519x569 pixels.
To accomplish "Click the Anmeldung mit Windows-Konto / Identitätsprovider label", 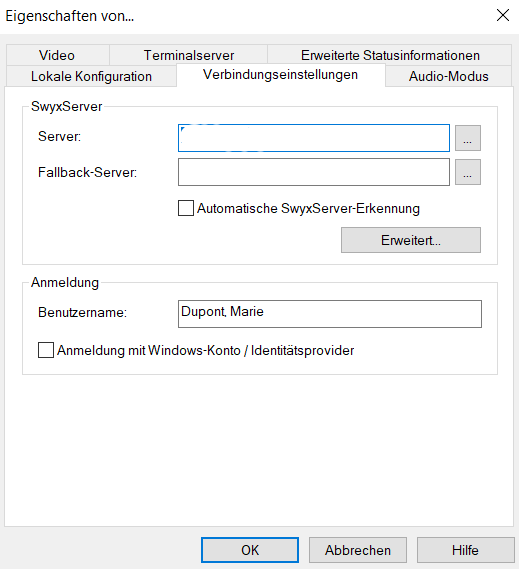I will click(x=205, y=351).
